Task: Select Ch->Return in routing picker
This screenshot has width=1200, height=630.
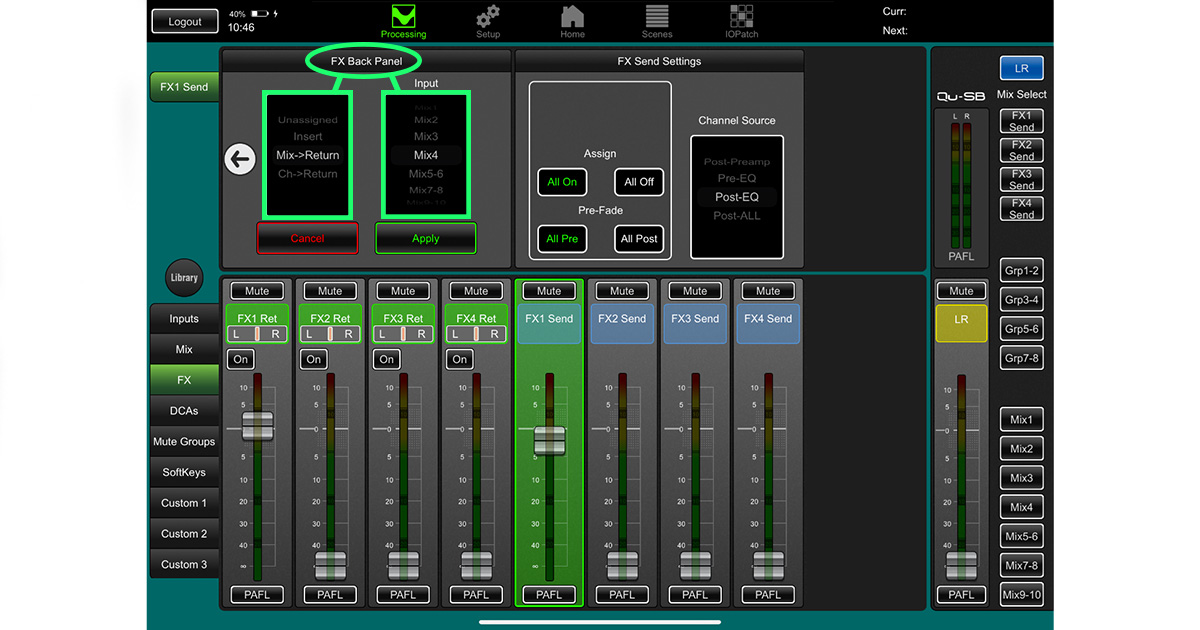Action: click(308, 174)
